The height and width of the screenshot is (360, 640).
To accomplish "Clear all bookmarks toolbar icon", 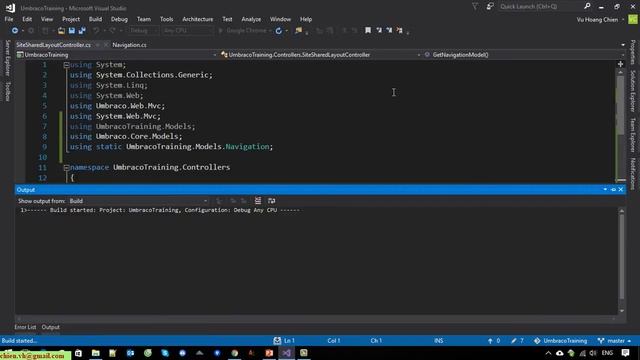I will 399,30.
